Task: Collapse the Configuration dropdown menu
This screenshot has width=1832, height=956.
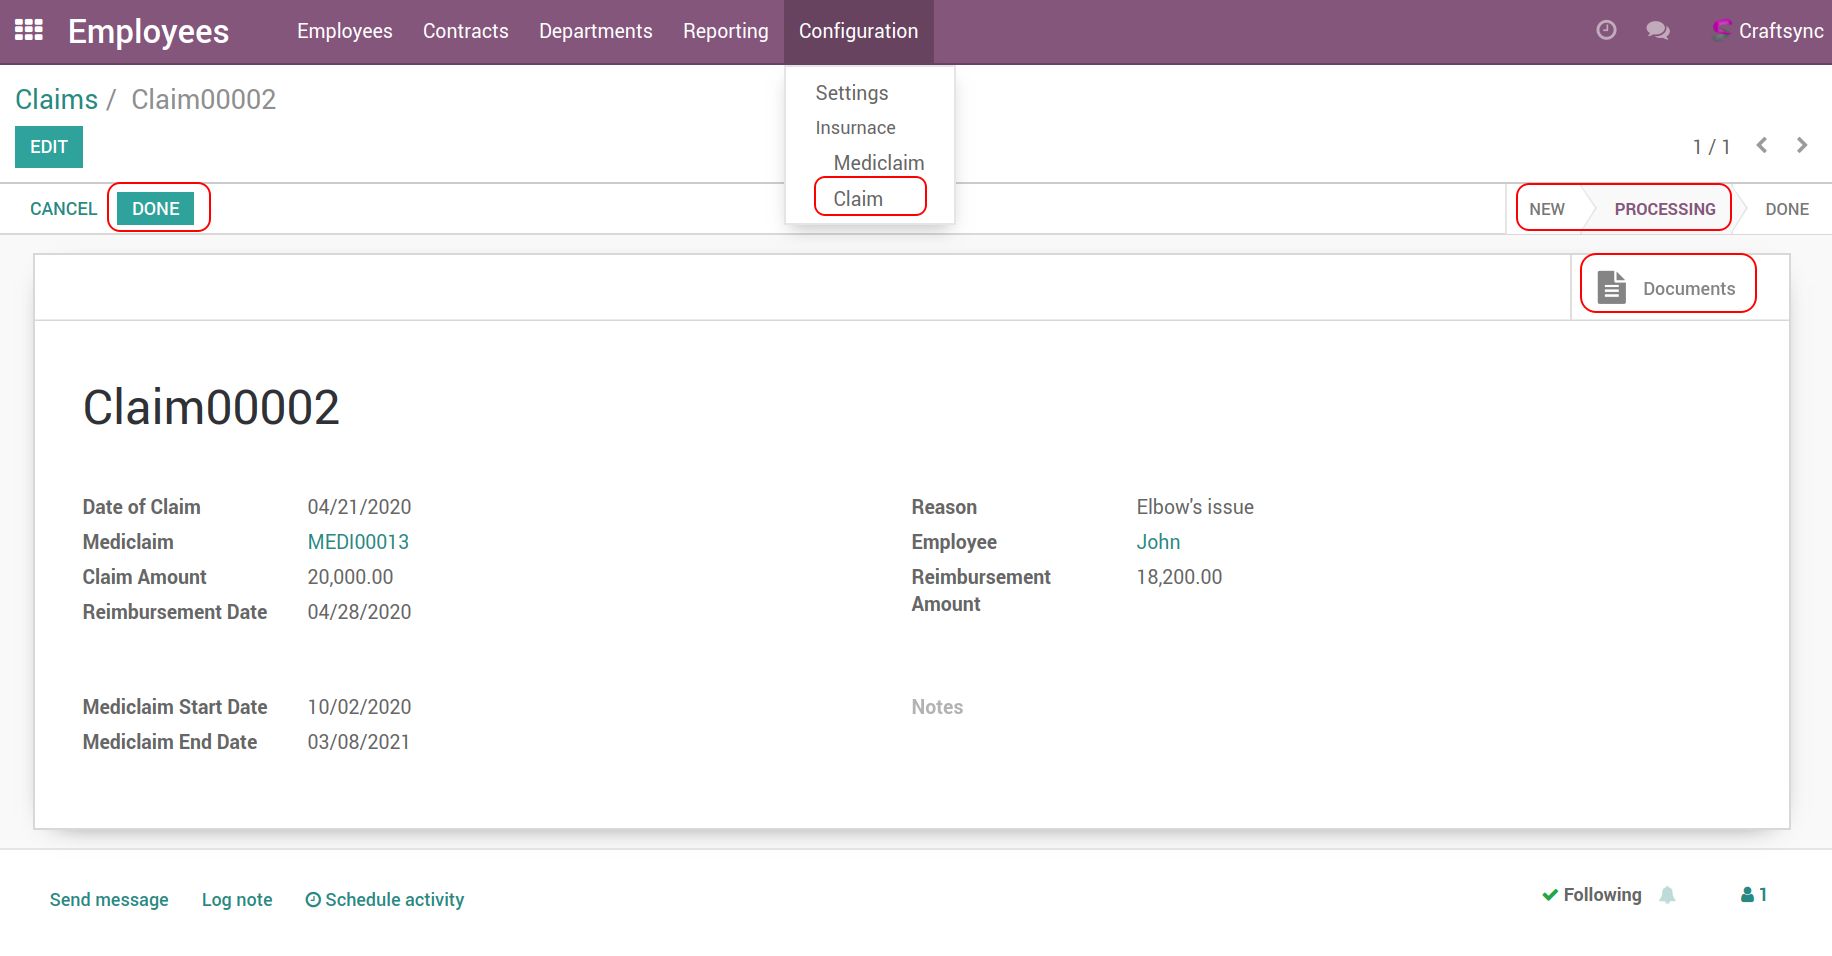Action: pyautogui.click(x=858, y=31)
